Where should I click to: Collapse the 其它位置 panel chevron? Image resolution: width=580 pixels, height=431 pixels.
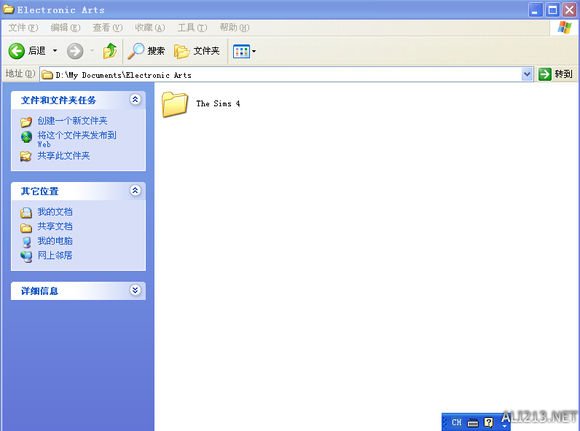pos(135,190)
